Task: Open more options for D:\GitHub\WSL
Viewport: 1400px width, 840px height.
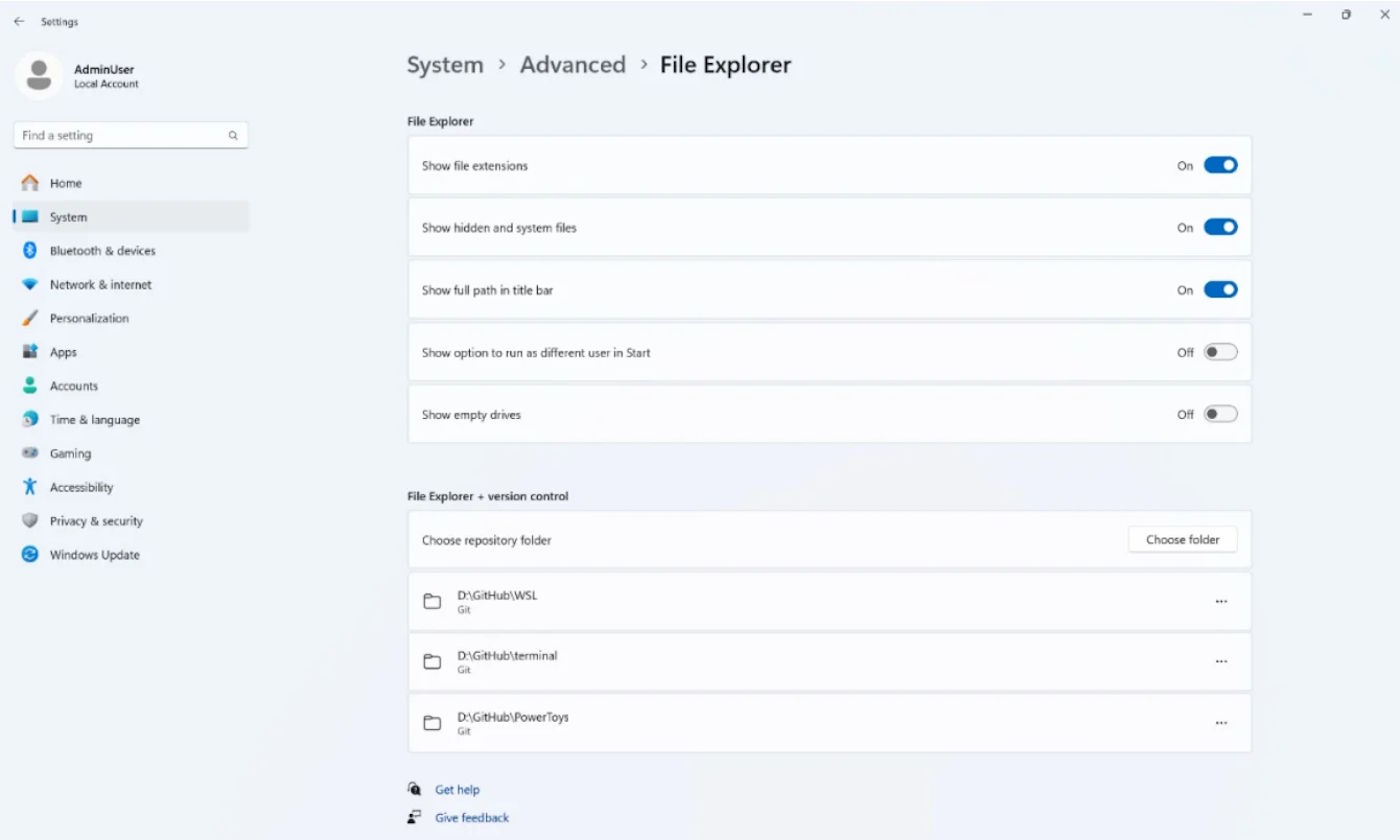Action: point(1221,602)
